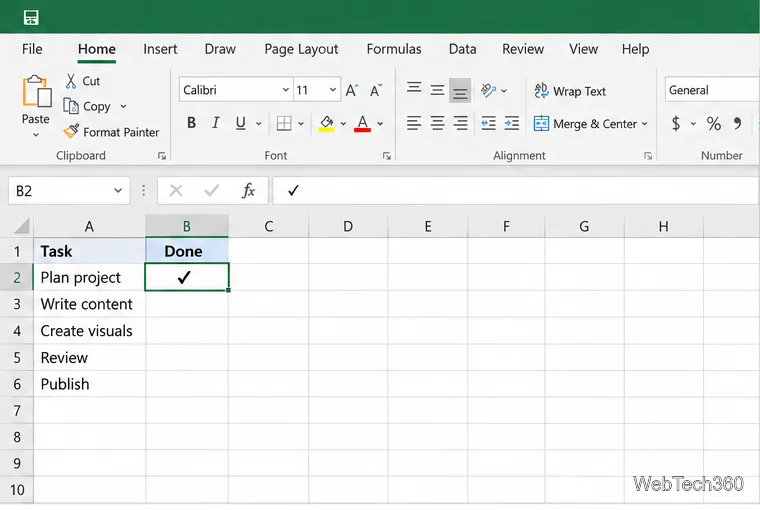Click into the formula bar field
760x510 pixels.
point(516,191)
